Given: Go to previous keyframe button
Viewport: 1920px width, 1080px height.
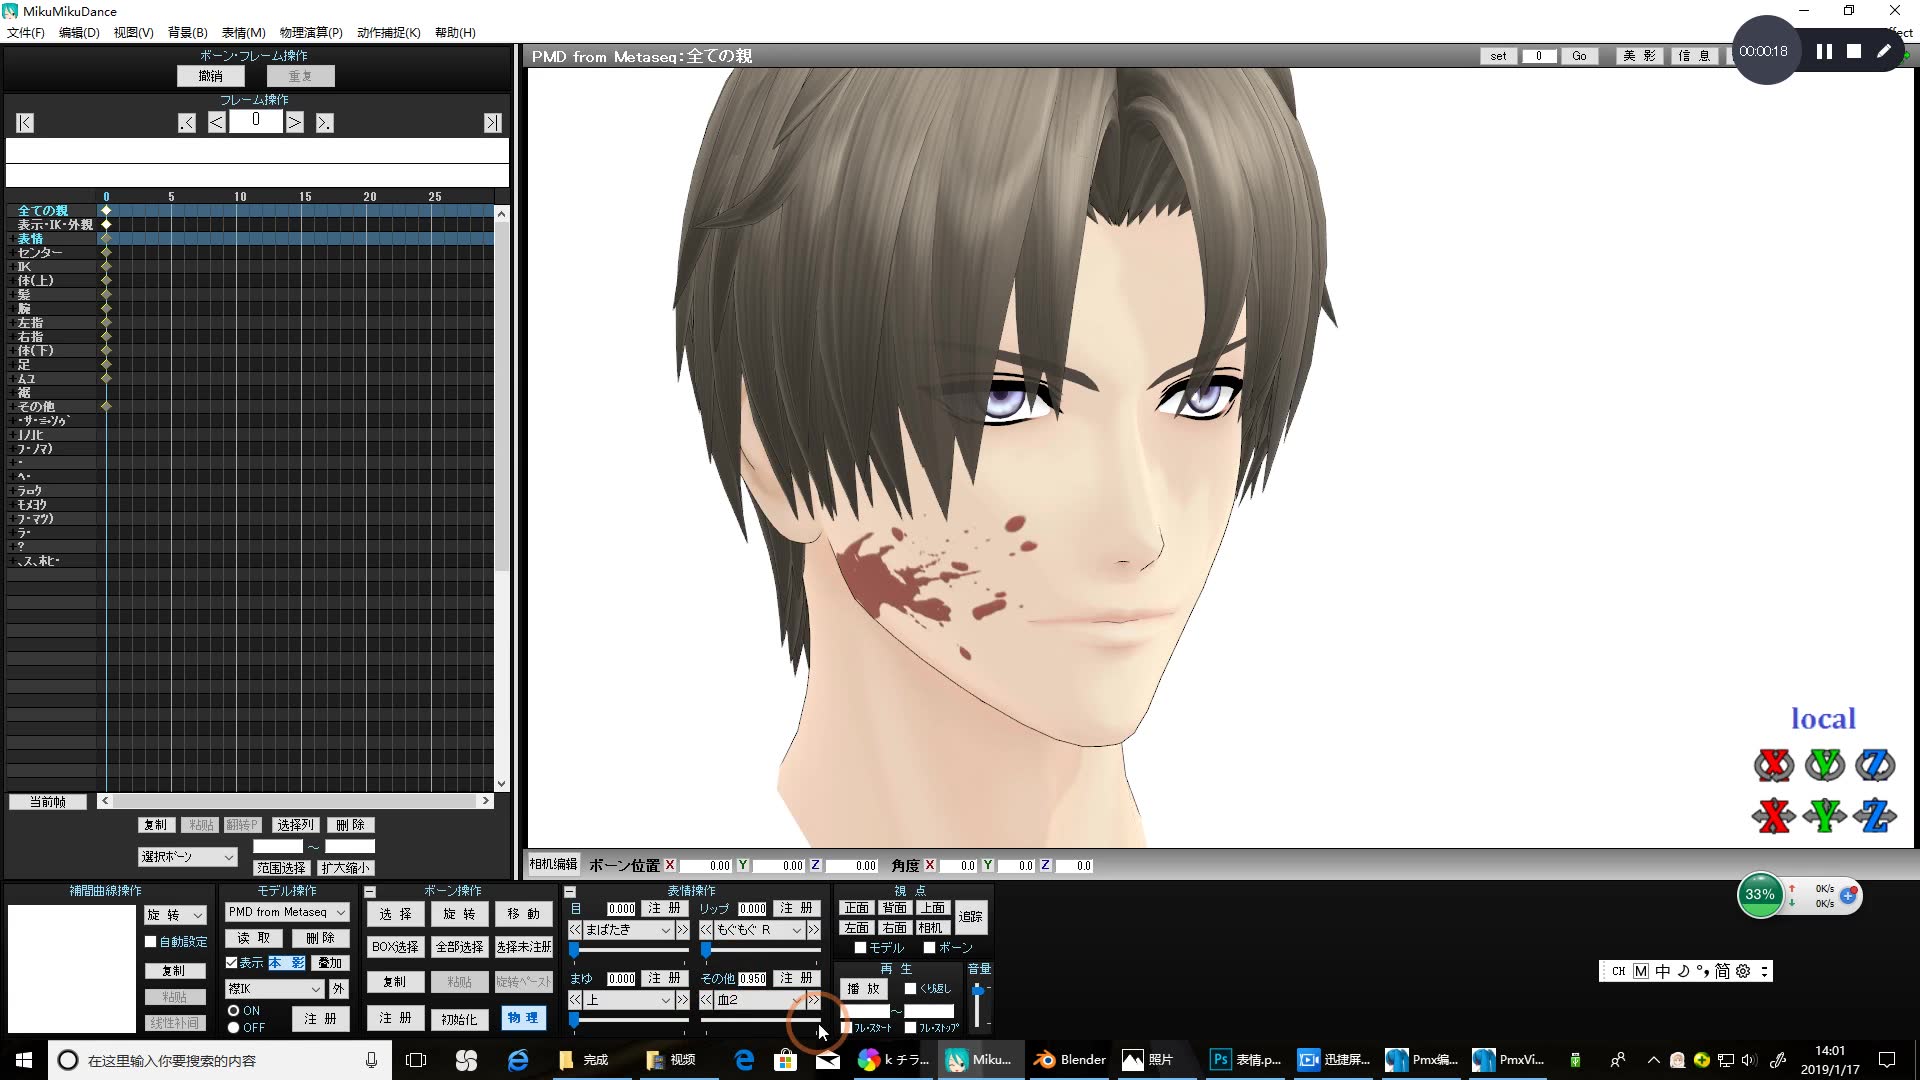Looking at the screenshot, I should pyautogui.click(x=187, y=122).
